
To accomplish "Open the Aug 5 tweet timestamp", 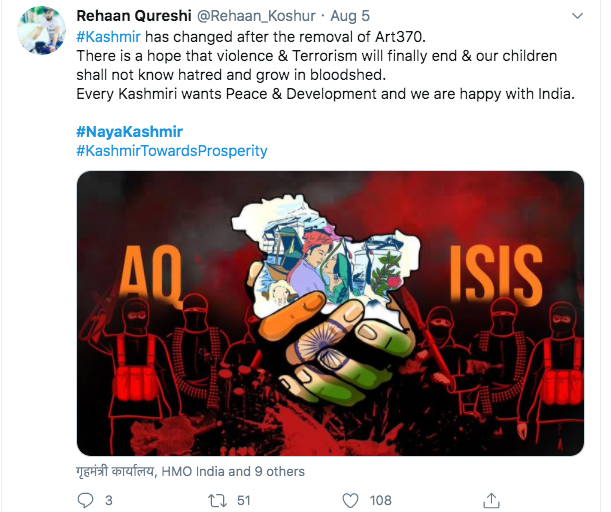I will pos(350,16).
